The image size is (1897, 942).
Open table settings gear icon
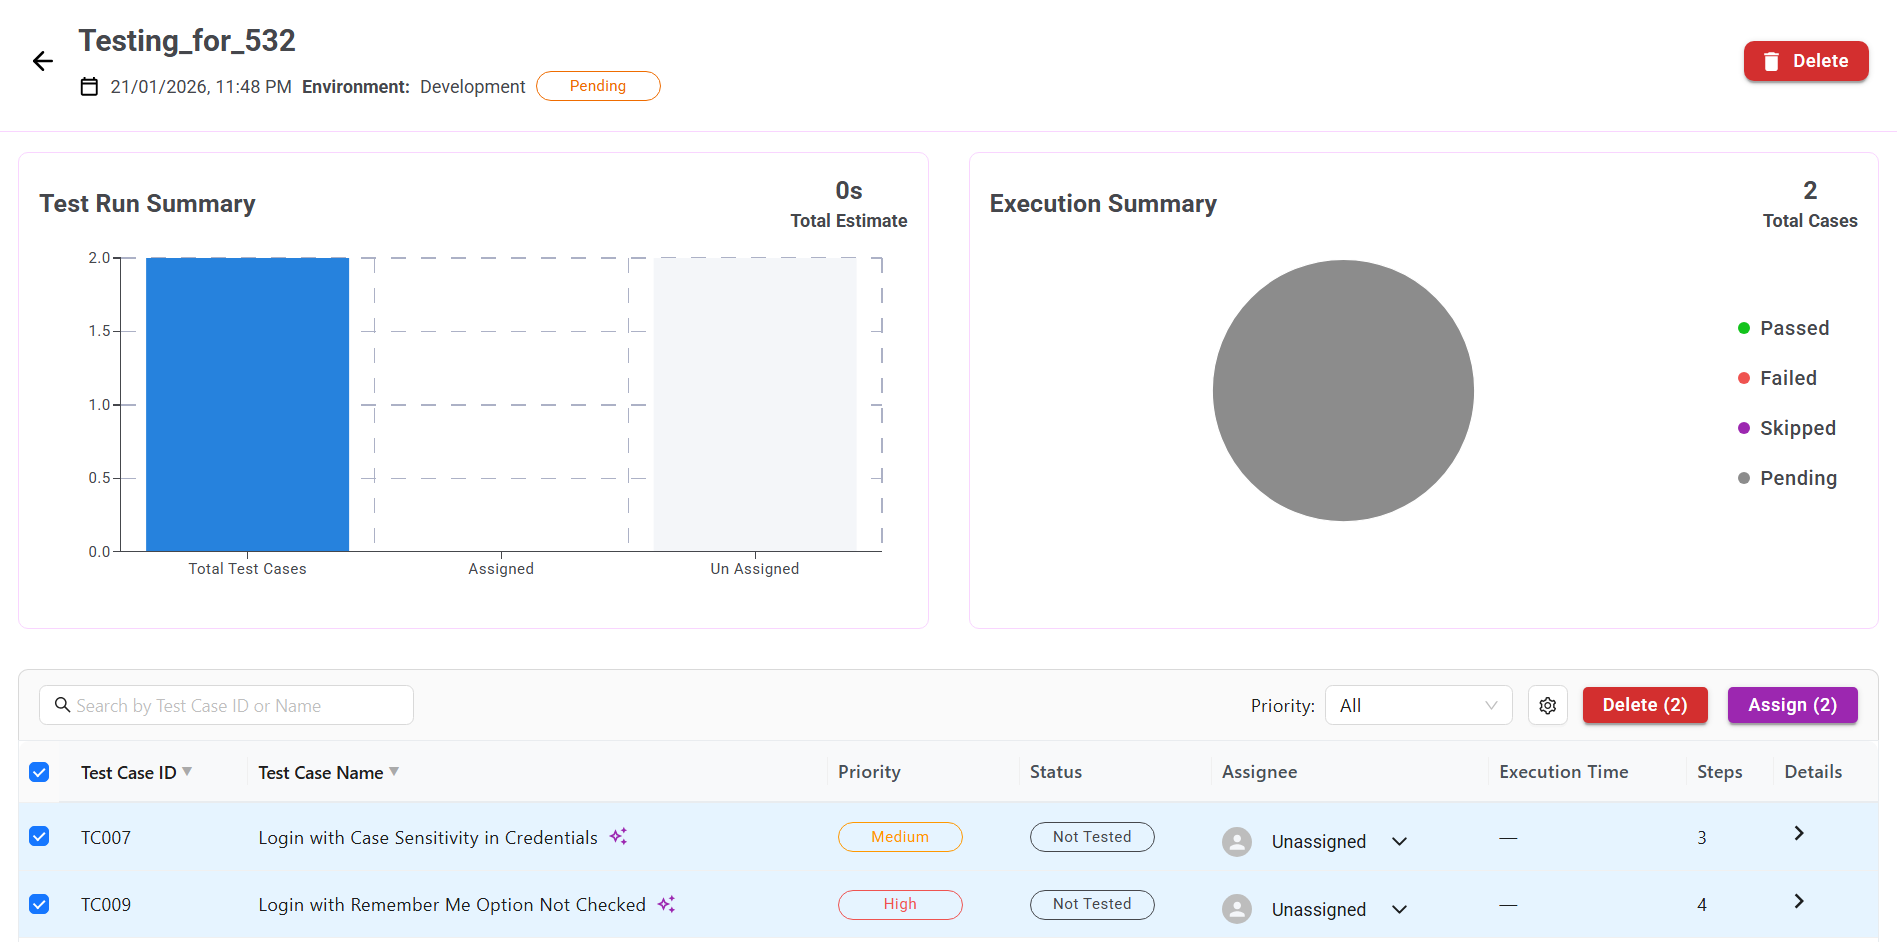tap(1547, 706)
